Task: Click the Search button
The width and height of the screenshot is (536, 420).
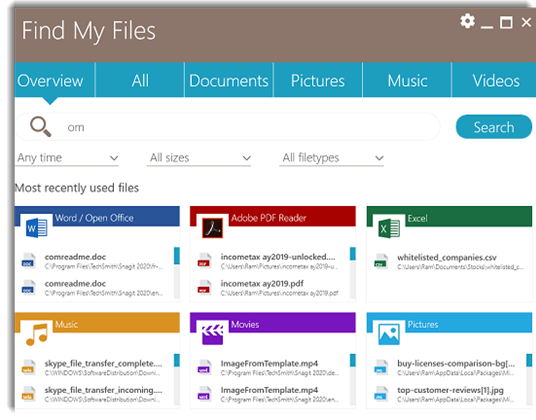Action: [x=494, y=127]
